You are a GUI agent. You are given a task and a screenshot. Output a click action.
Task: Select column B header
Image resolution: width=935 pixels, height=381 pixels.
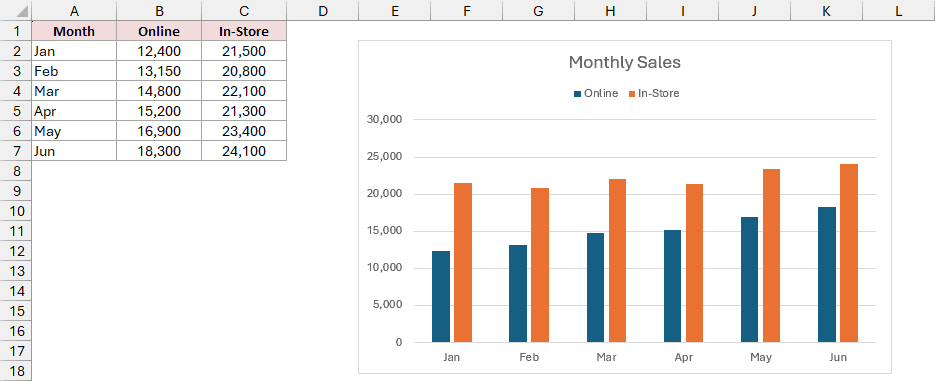pos(159,10)
